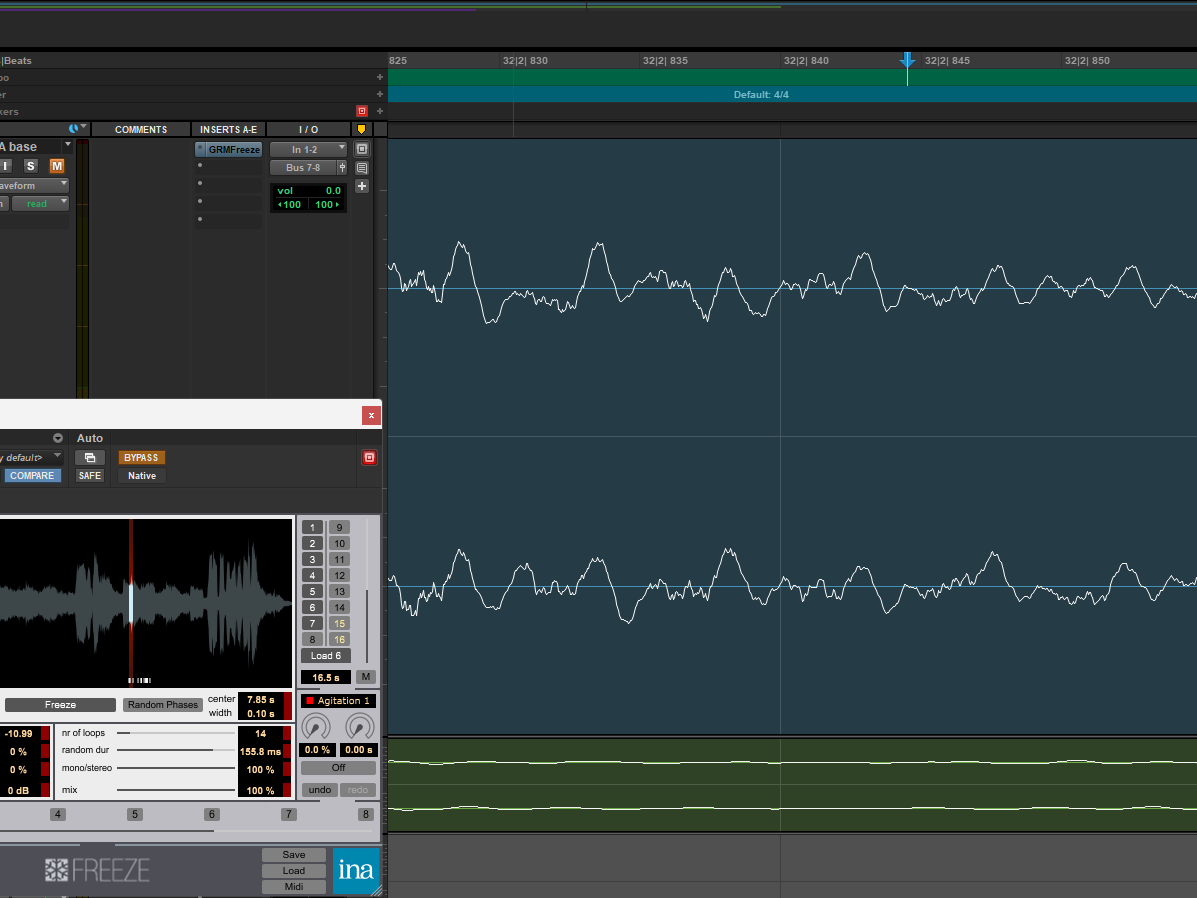Click the I / O column header
Image resolution: width=1197 pixels, height=898 pixels.
[308, 130]
